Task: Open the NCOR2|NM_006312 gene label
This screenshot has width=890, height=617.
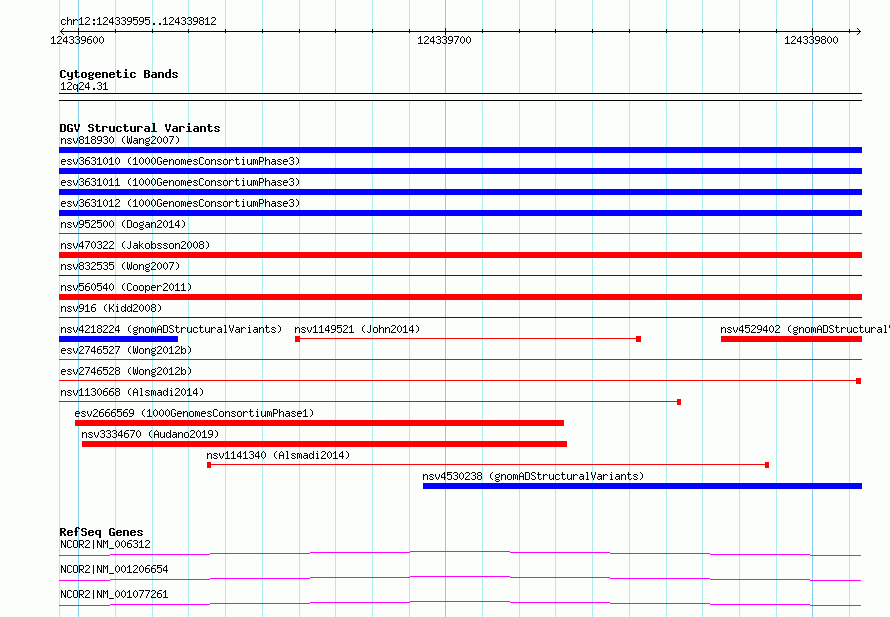Action: coord(106,544)
